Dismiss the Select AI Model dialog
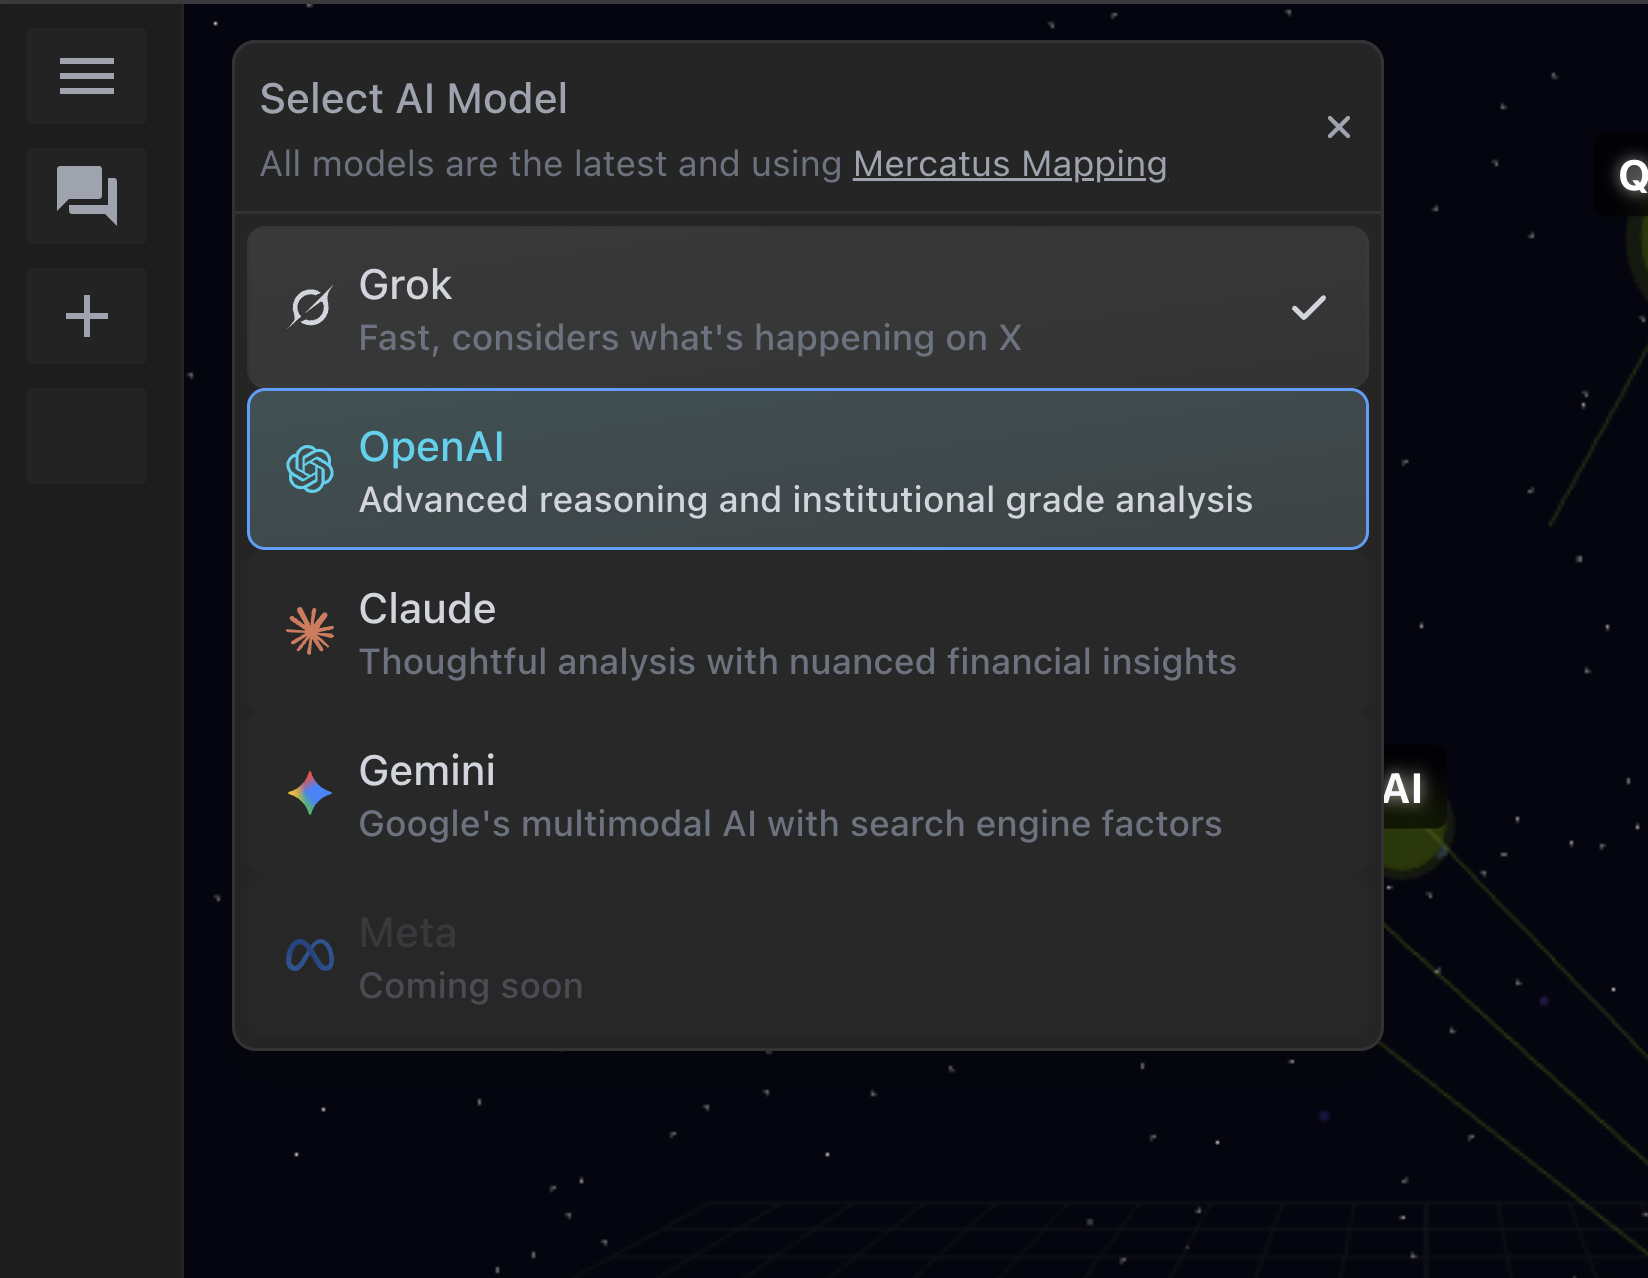The height and width of the screenshot is (1278, 1648). [1339, 127]
